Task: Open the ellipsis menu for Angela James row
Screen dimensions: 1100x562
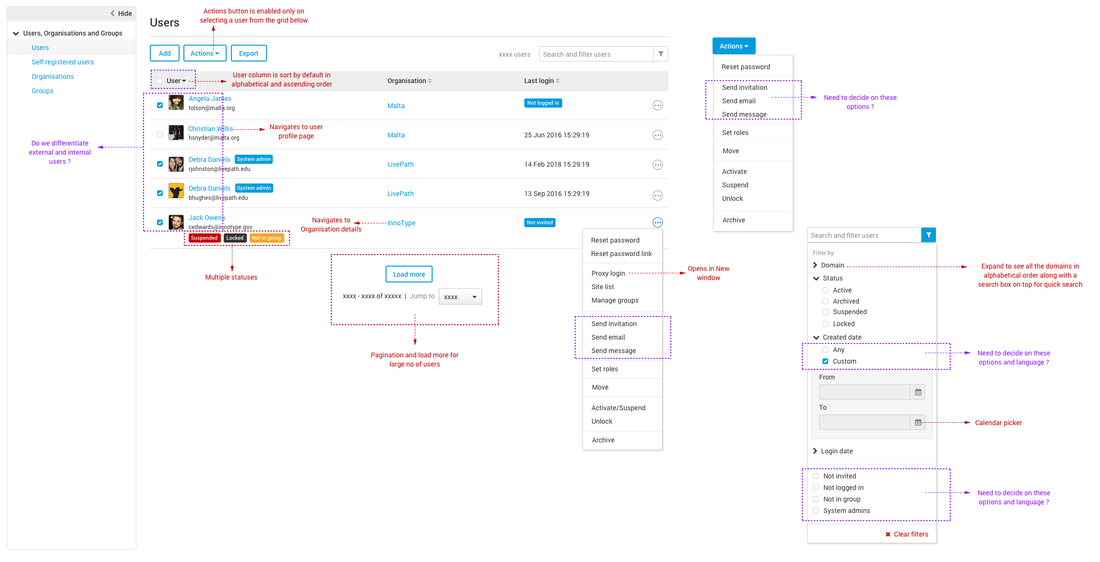Action: click(x=657, y=105)
